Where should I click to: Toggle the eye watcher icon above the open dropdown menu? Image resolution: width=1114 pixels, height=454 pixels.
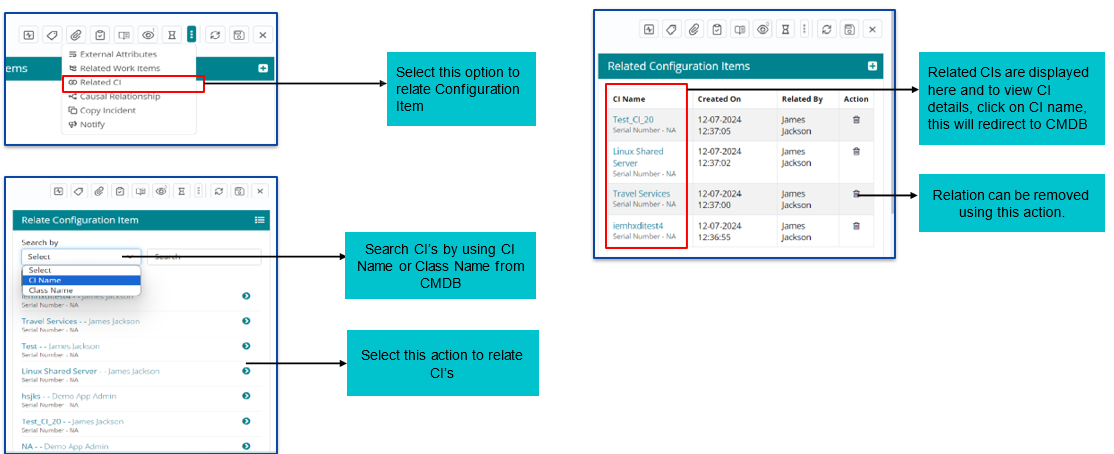148,34
